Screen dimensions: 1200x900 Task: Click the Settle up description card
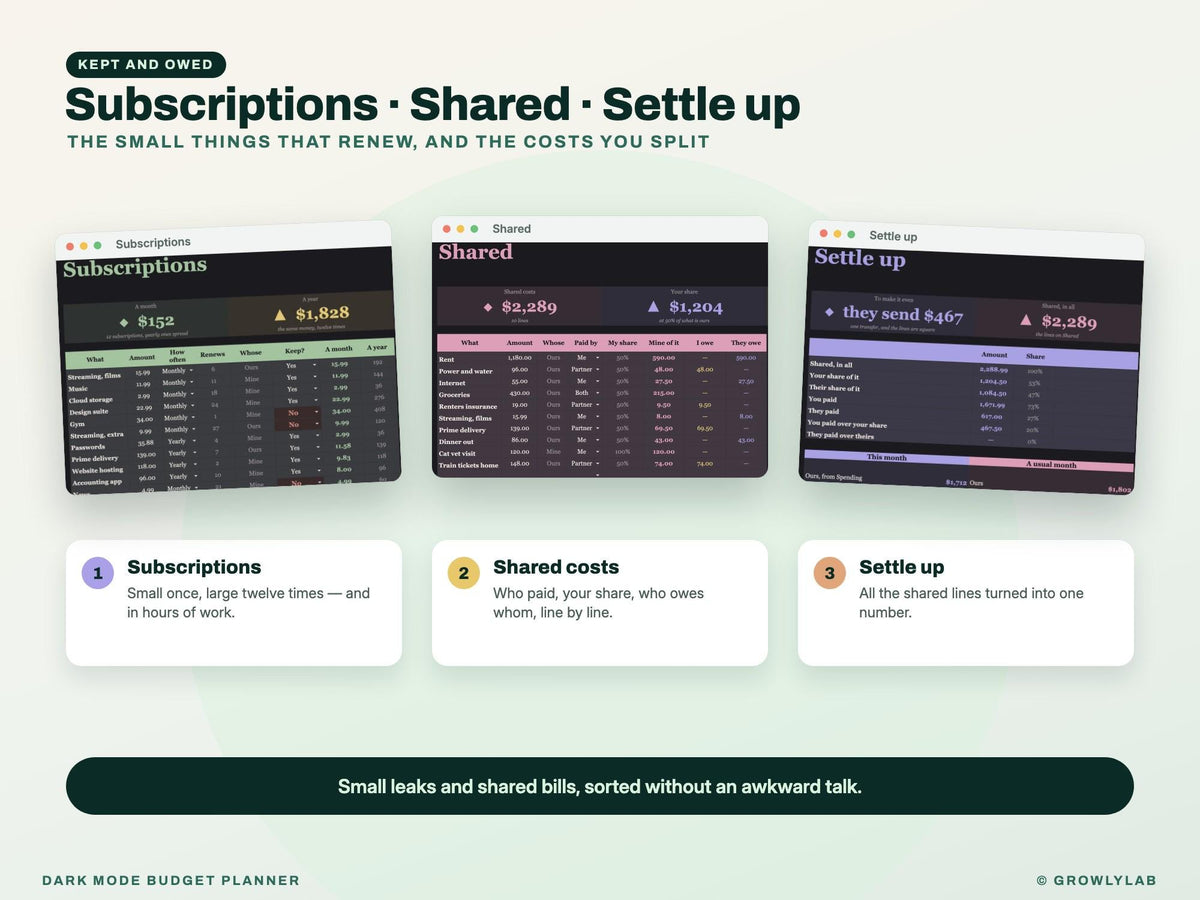click(x=966, y=603)
